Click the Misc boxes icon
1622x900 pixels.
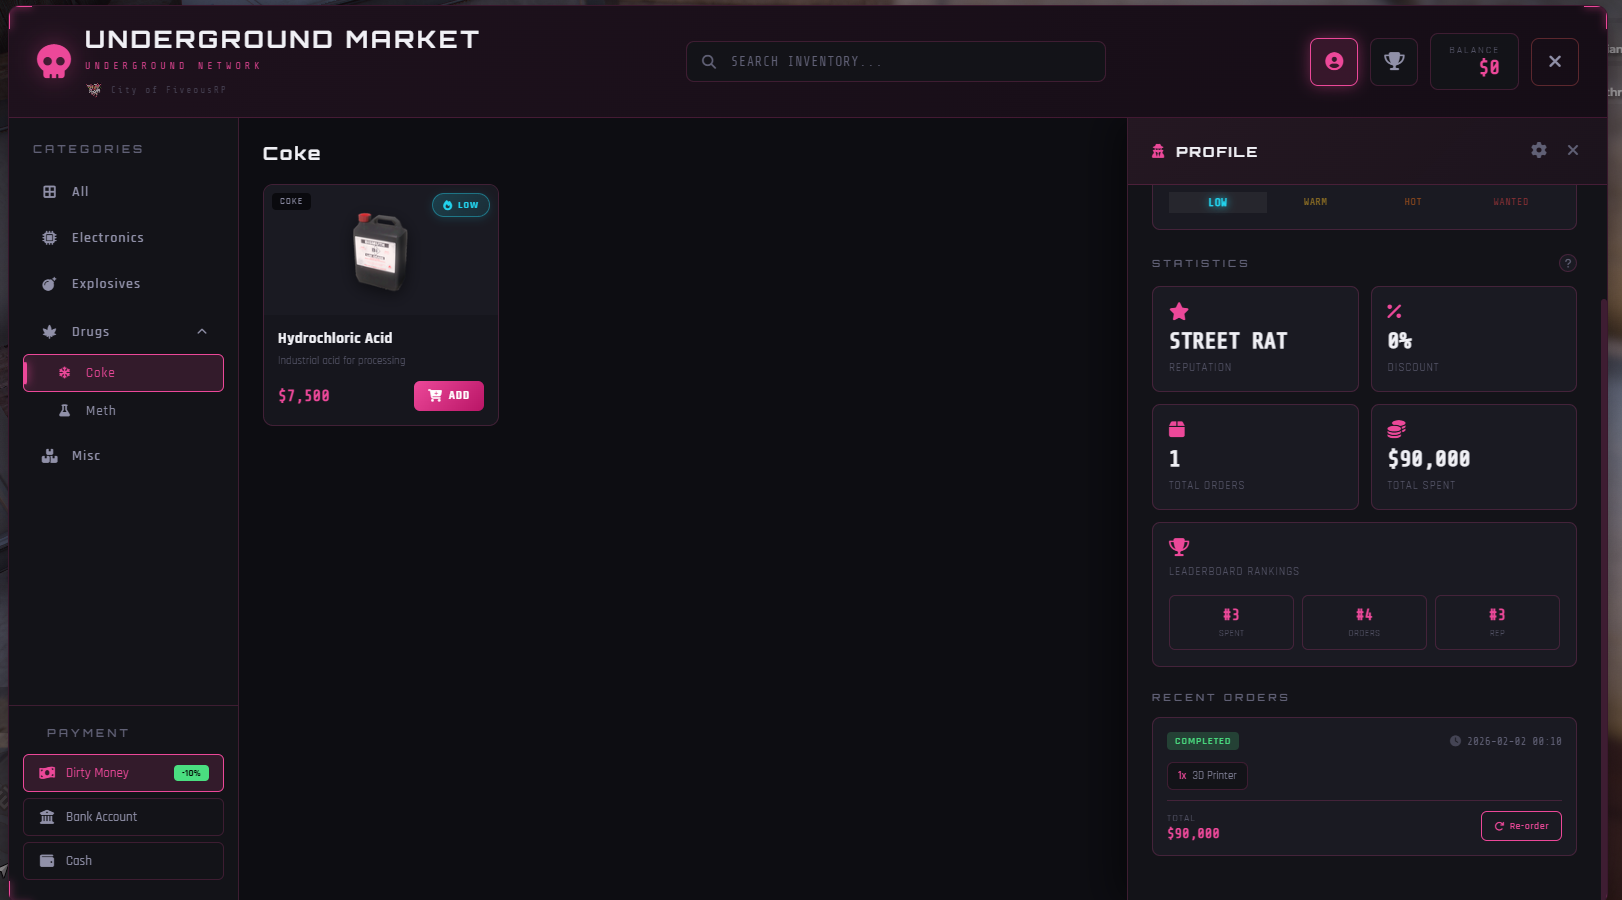tap(50, 456)
